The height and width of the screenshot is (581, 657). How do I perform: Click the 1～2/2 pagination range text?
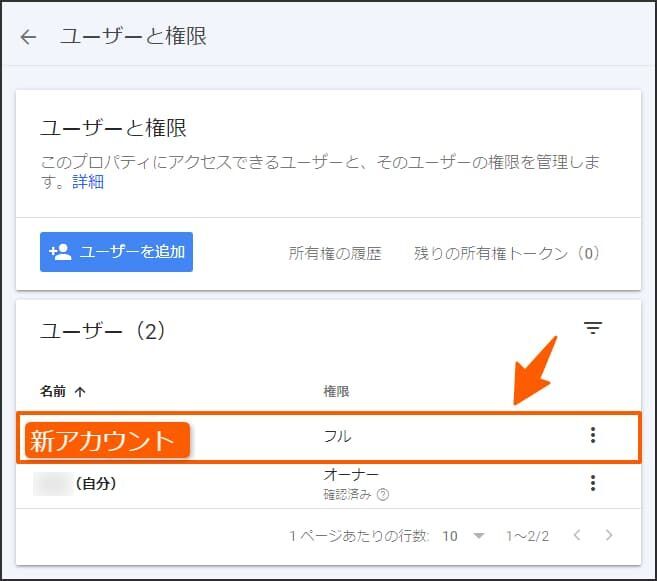click(x=527, y=536)
